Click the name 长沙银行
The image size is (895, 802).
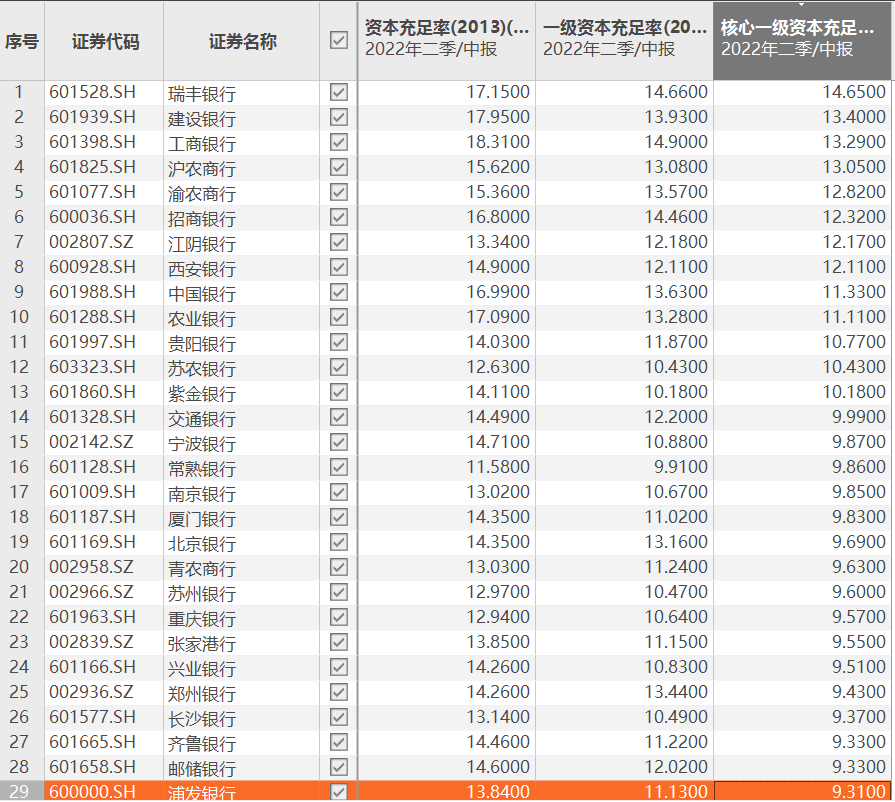click(201, 719)
